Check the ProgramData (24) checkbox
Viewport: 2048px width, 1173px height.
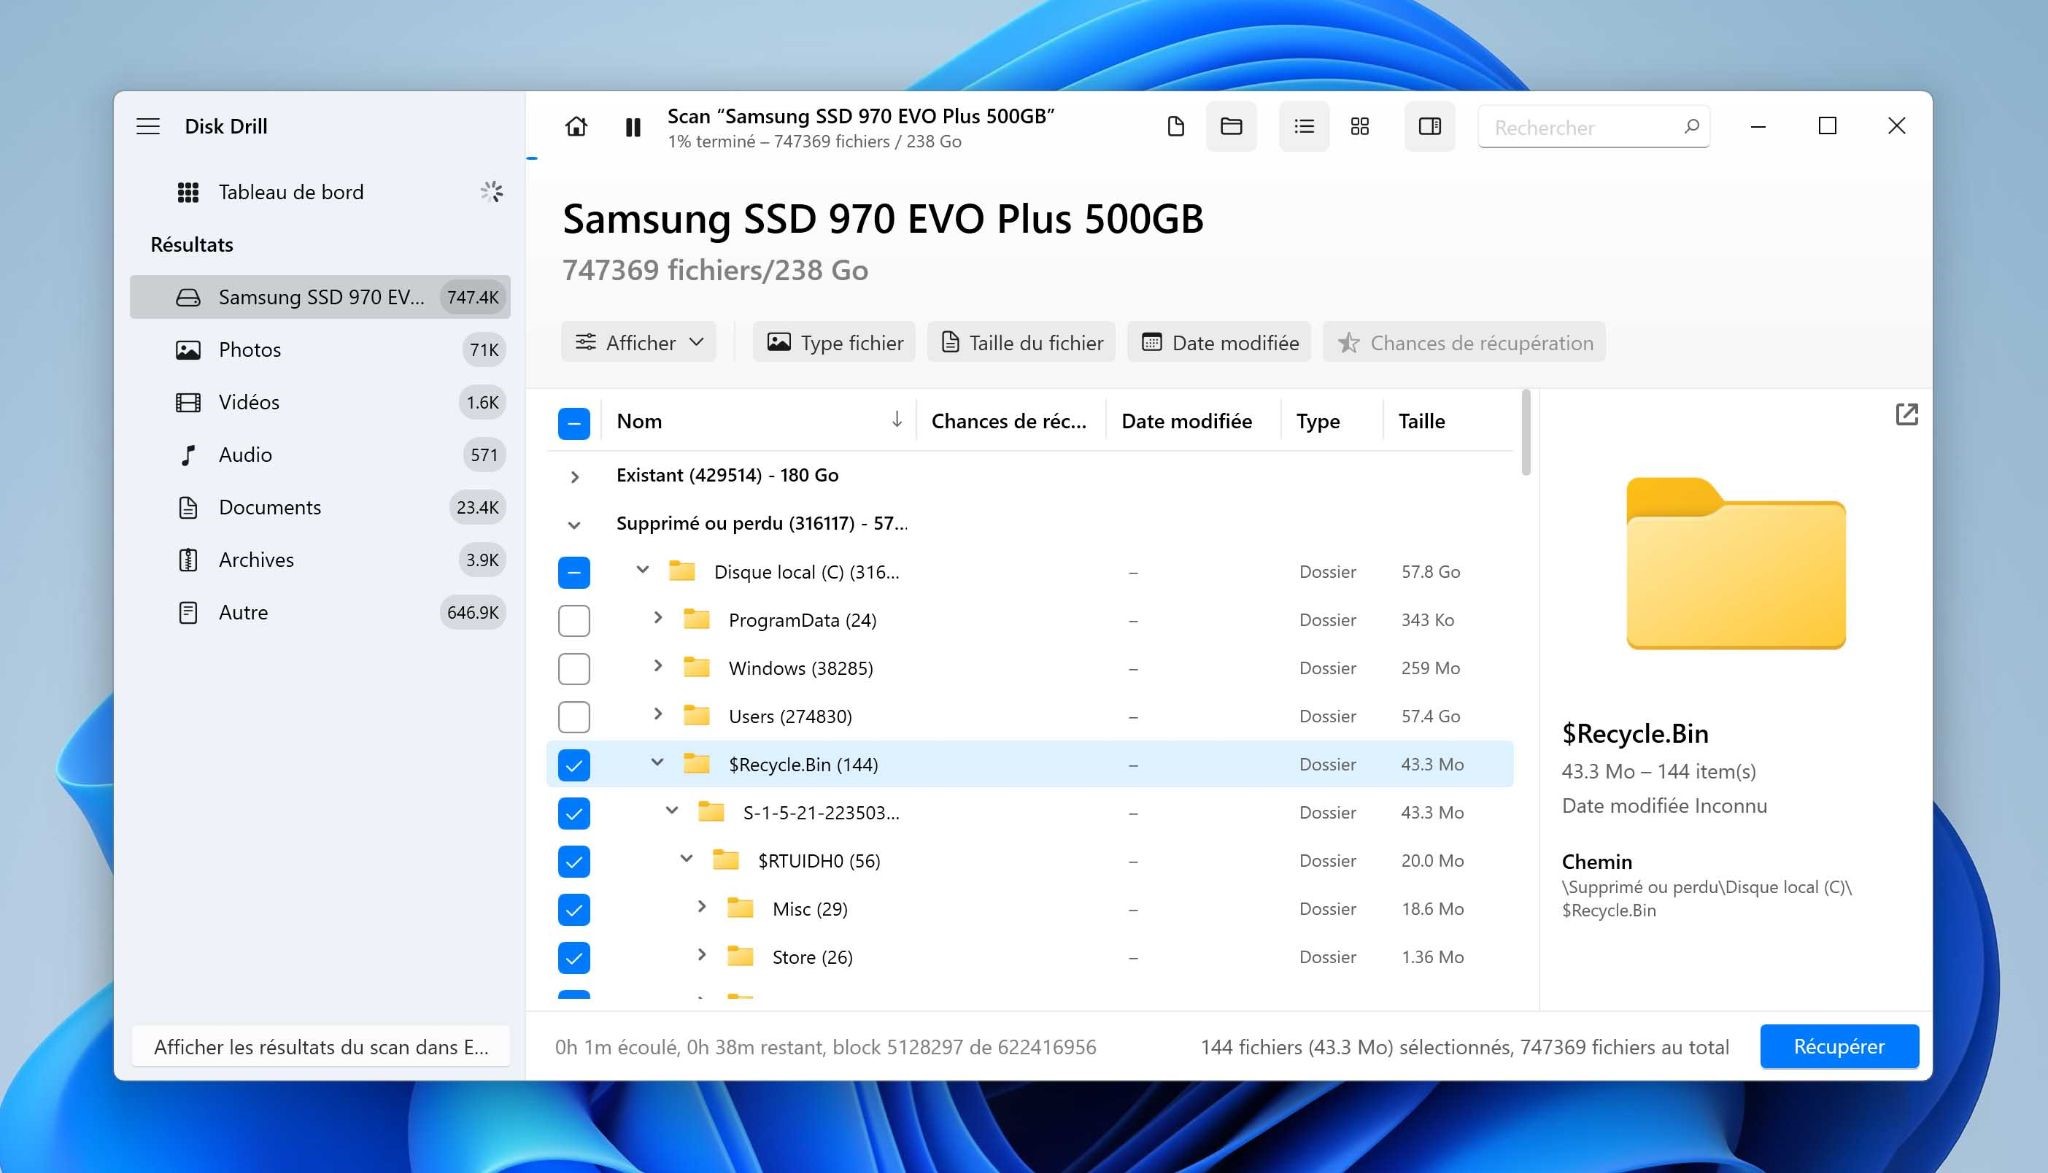tap(574, 620)
